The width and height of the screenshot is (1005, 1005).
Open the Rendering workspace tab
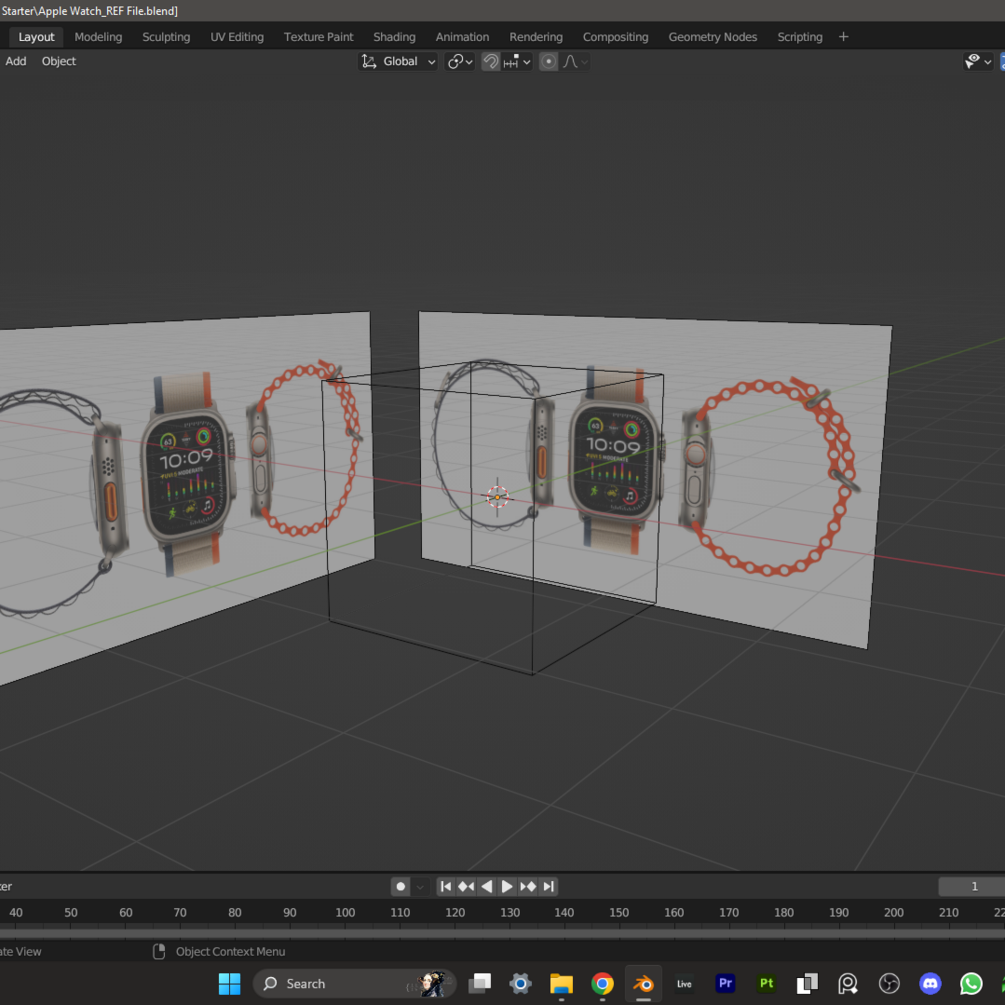[x=536, y=37]
